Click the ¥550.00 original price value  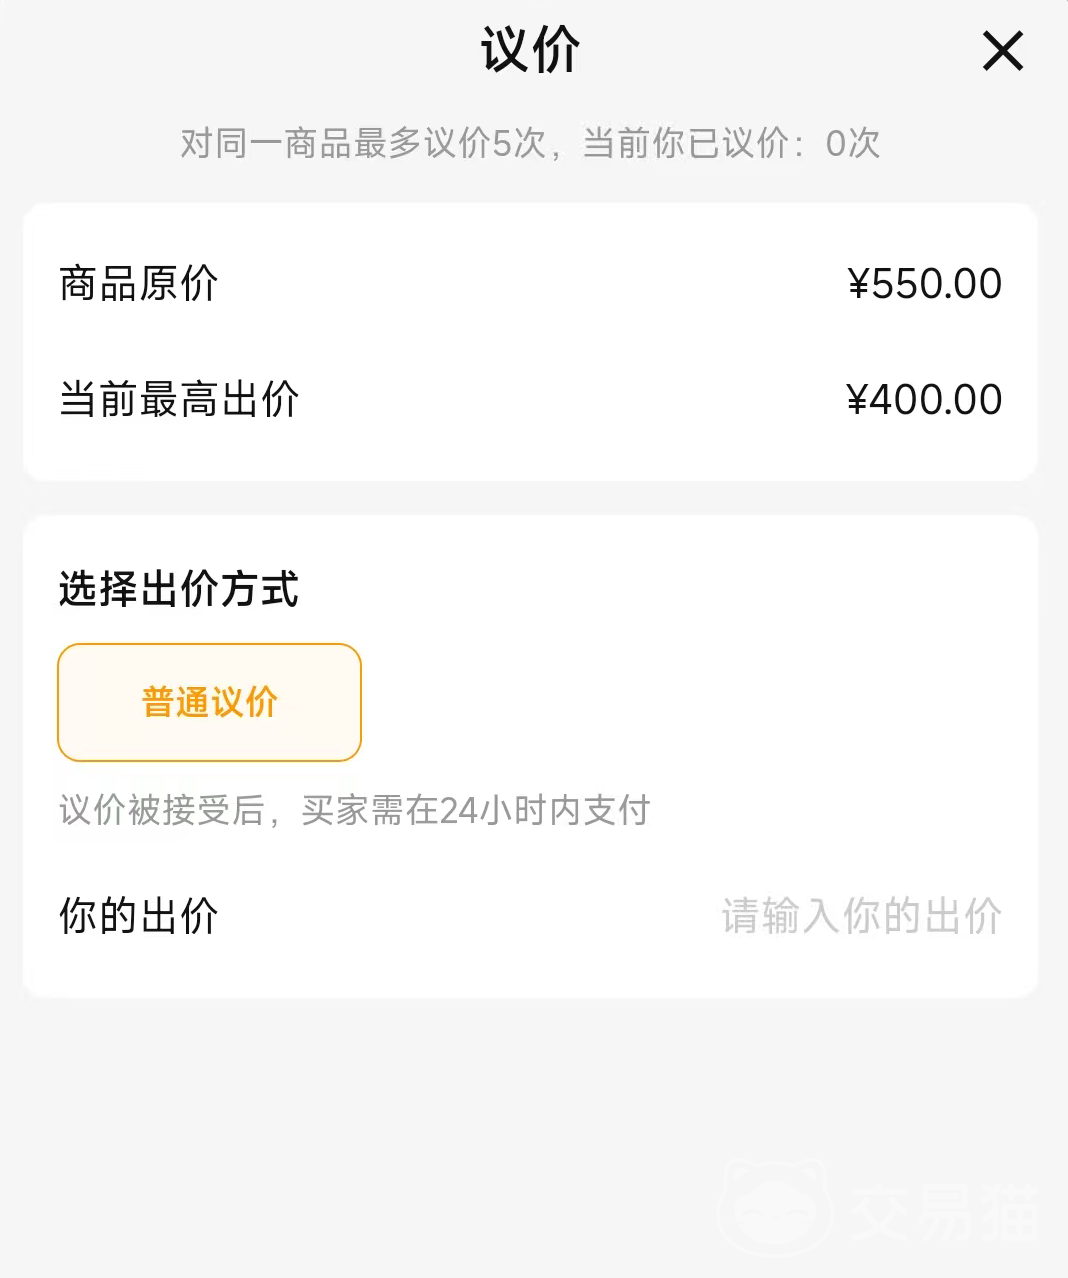point(924,284)
